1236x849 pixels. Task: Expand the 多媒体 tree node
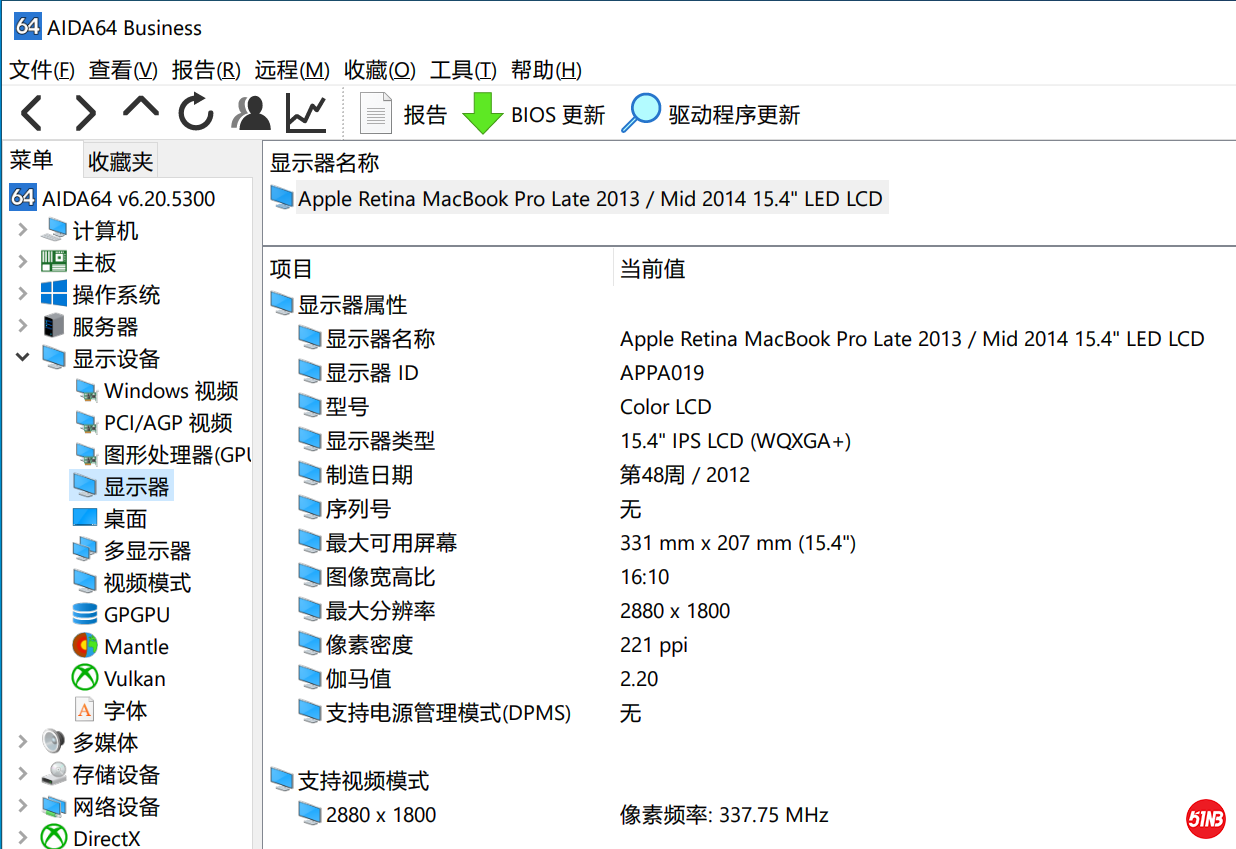coord(23,743)
